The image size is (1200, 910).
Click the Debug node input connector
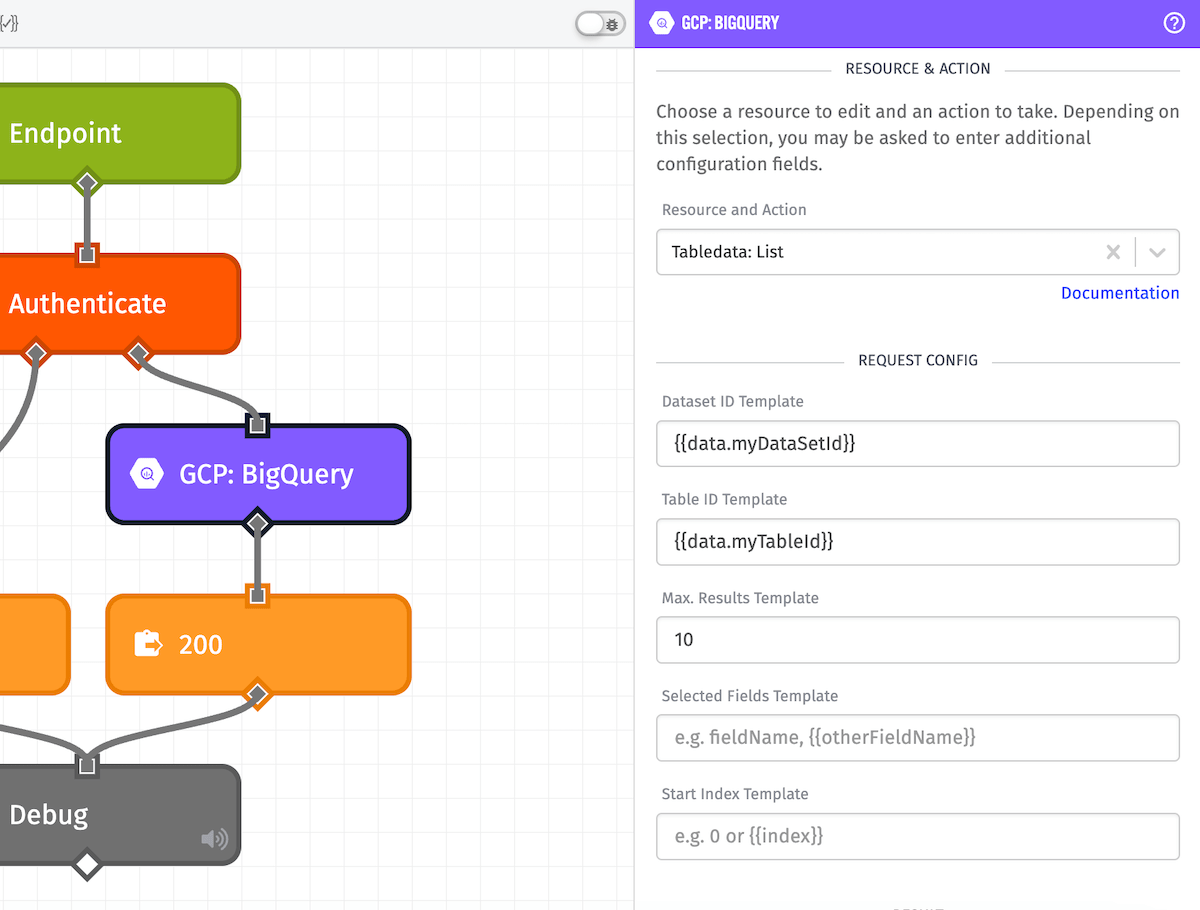(87, 765)
